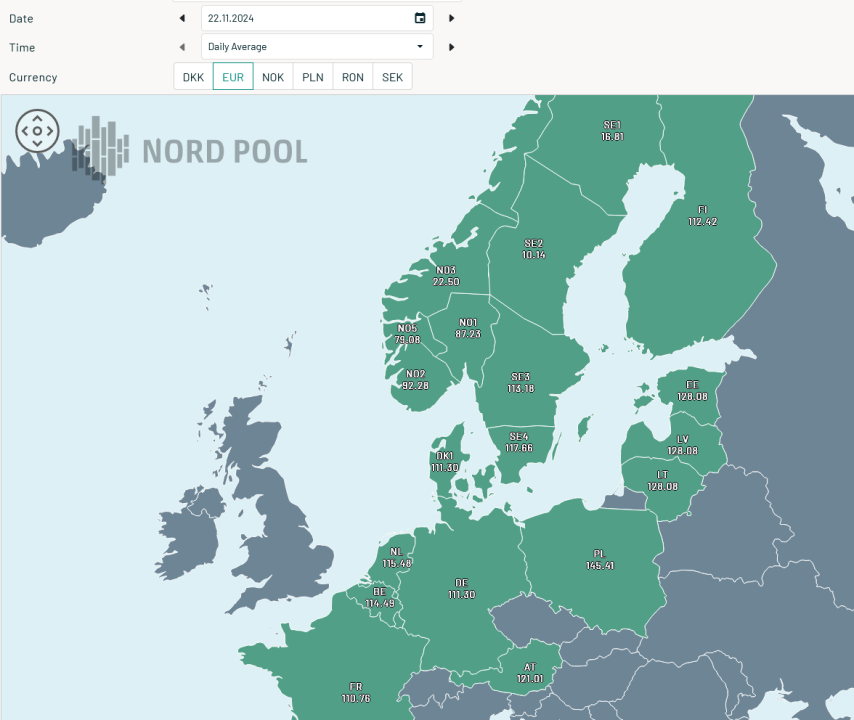This screenshot has width=854, height=720.
Task: Click the SE3 zone showing 113.18
Action: [x=519, y=380]
